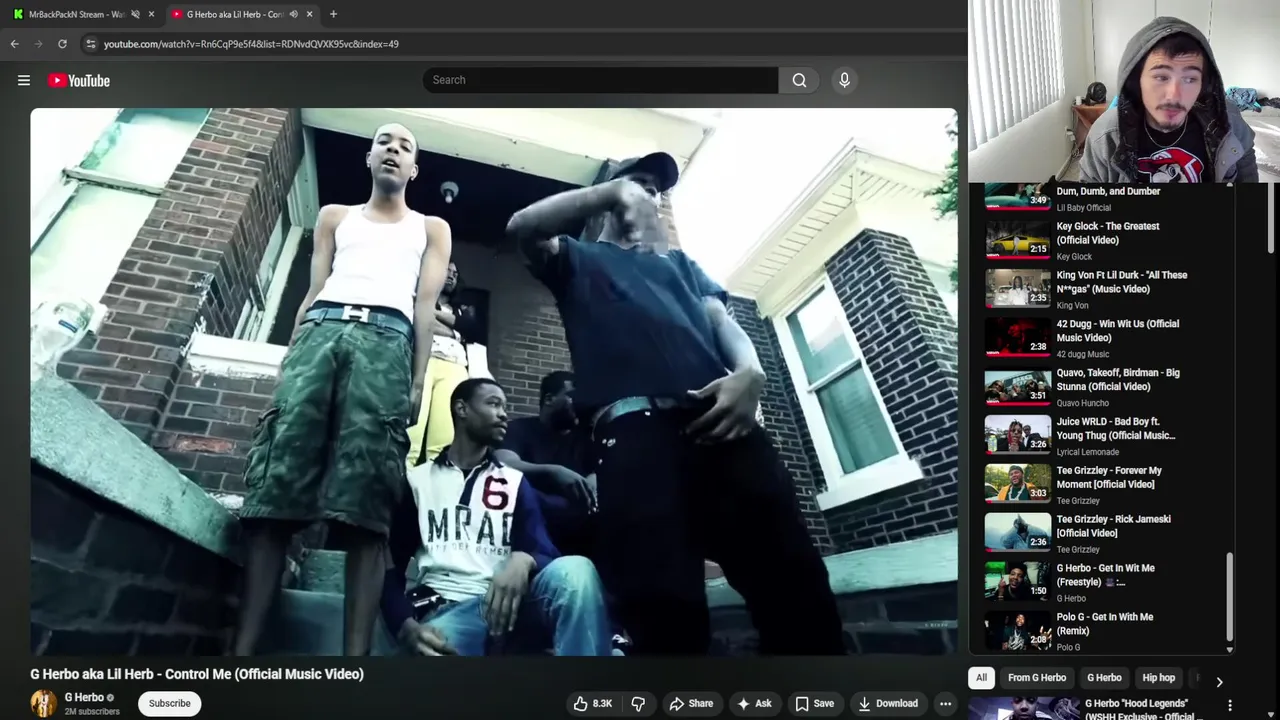
Task: Play King Von All These N**gas thumbnail
Action: (1018, 289)
